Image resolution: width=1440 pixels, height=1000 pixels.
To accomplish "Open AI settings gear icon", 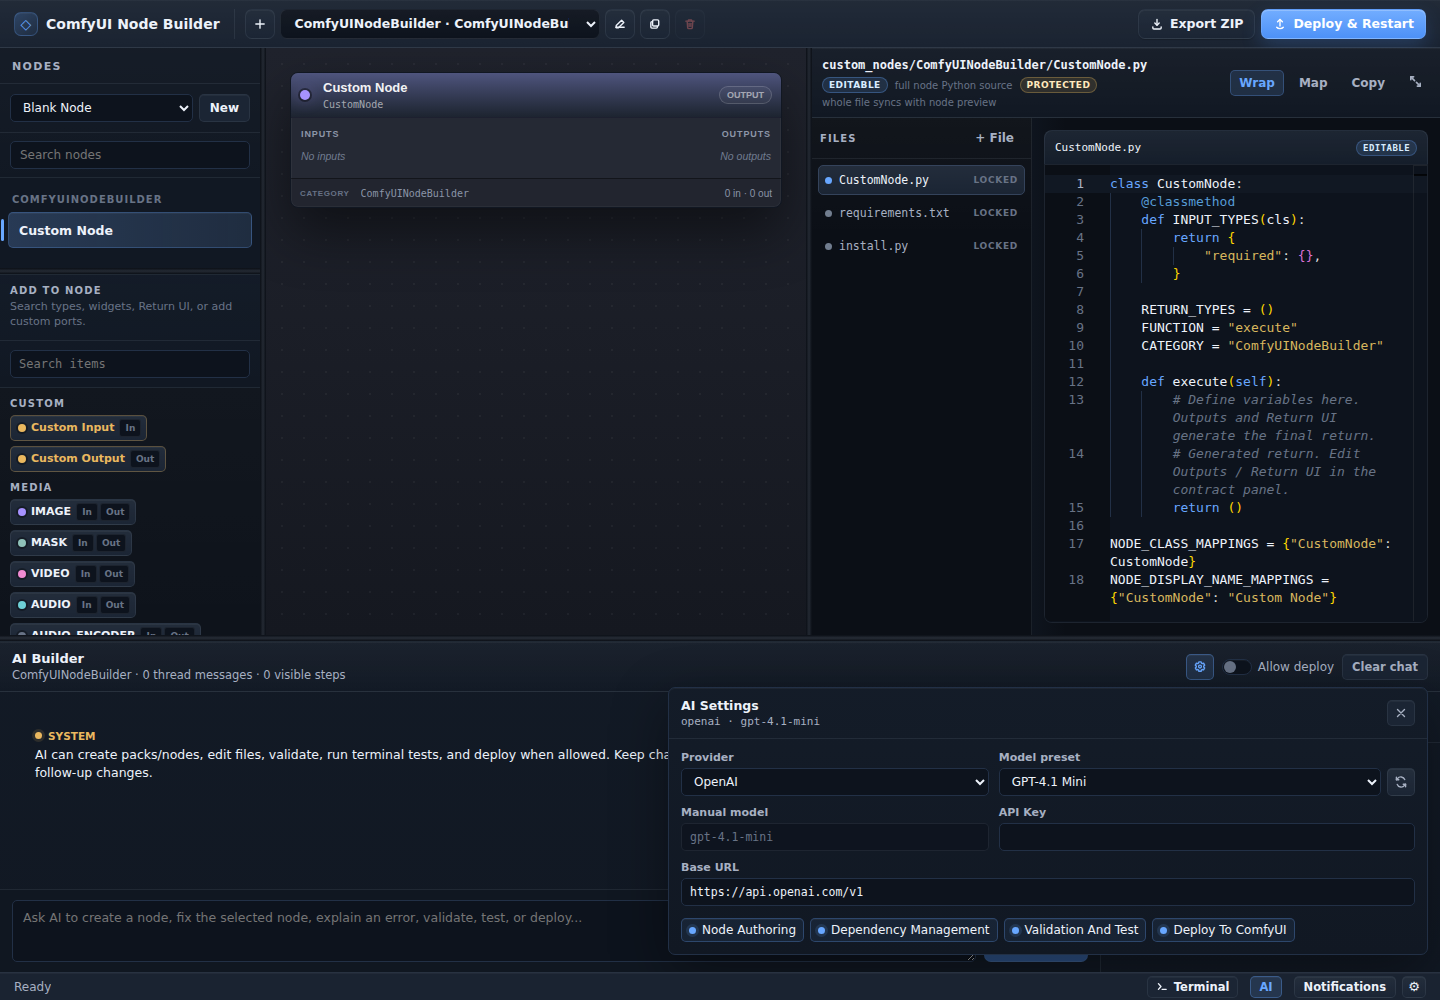I will (1200, 667).
